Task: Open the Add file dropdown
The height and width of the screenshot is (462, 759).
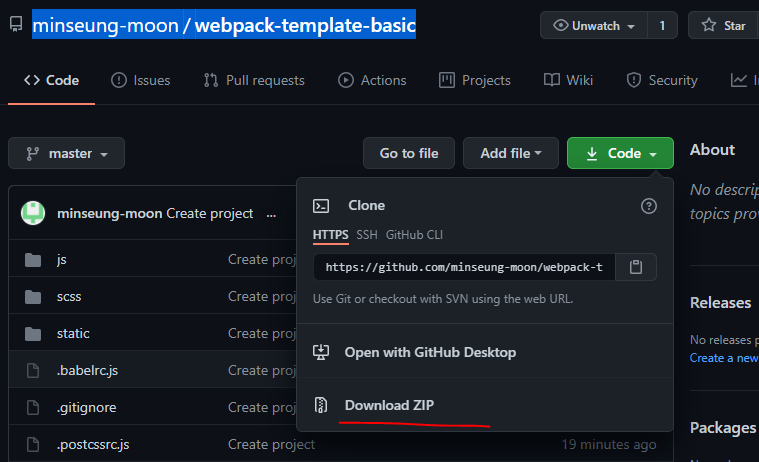Action: point(511,154)
